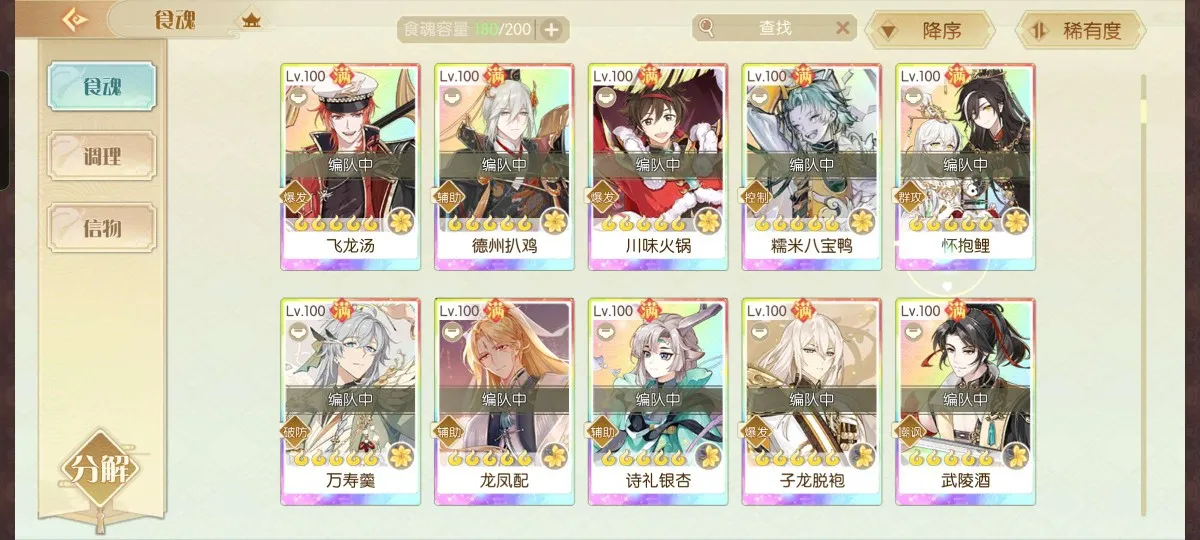
Task: Toggle 降序 sort order
Action: pyautogui.click(x=930, y=30)
